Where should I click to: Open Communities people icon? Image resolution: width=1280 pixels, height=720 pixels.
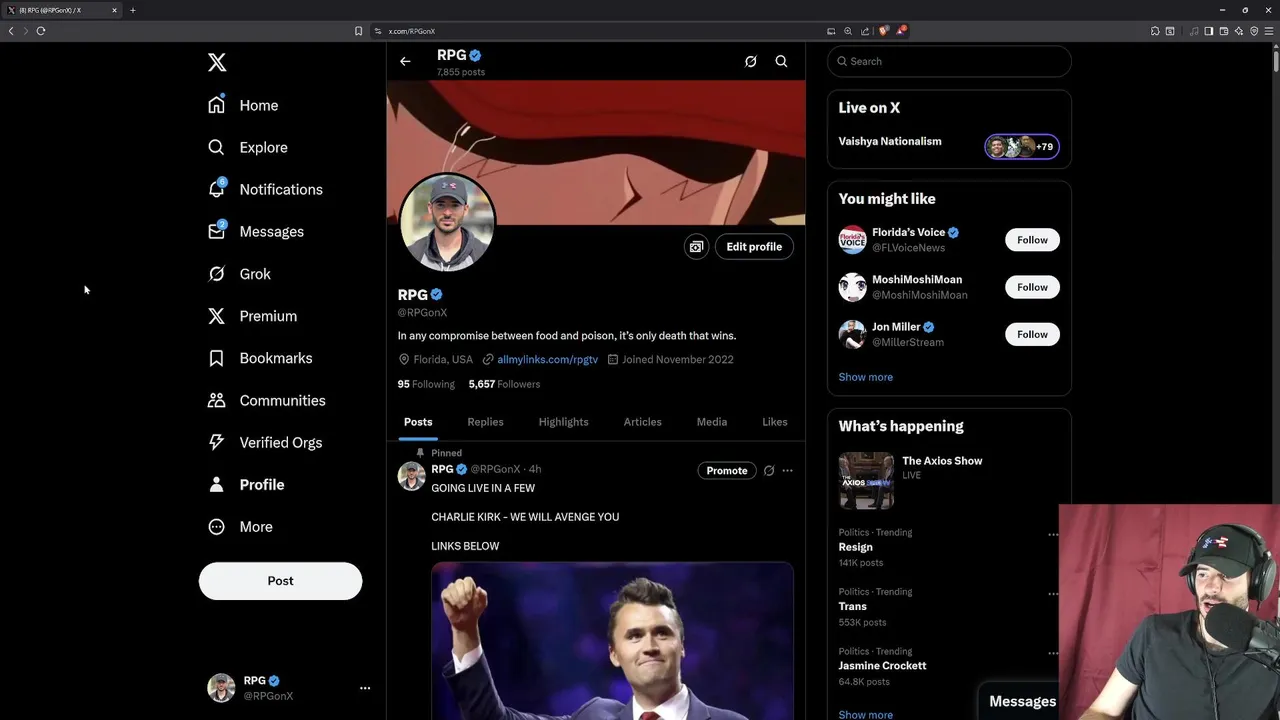216,400
